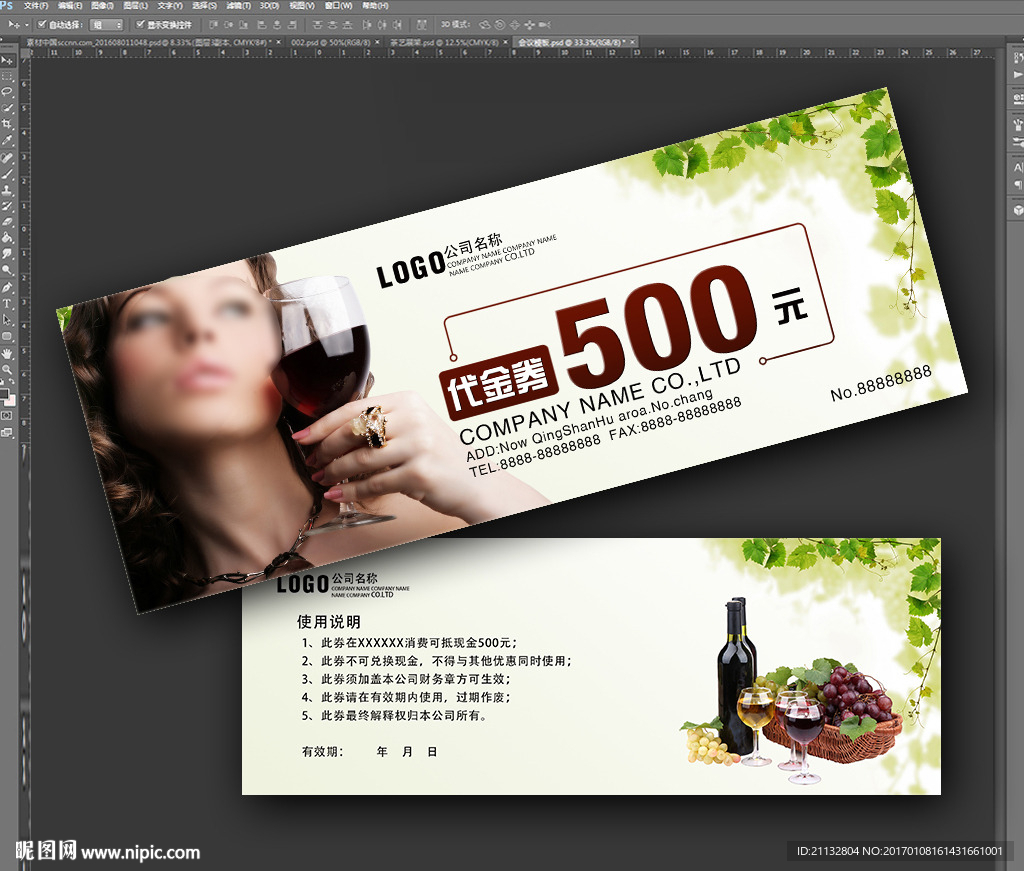The image size is (1024, 871).
Task: Select the Rectangular Marquee tool
Action: click(7, 76)
